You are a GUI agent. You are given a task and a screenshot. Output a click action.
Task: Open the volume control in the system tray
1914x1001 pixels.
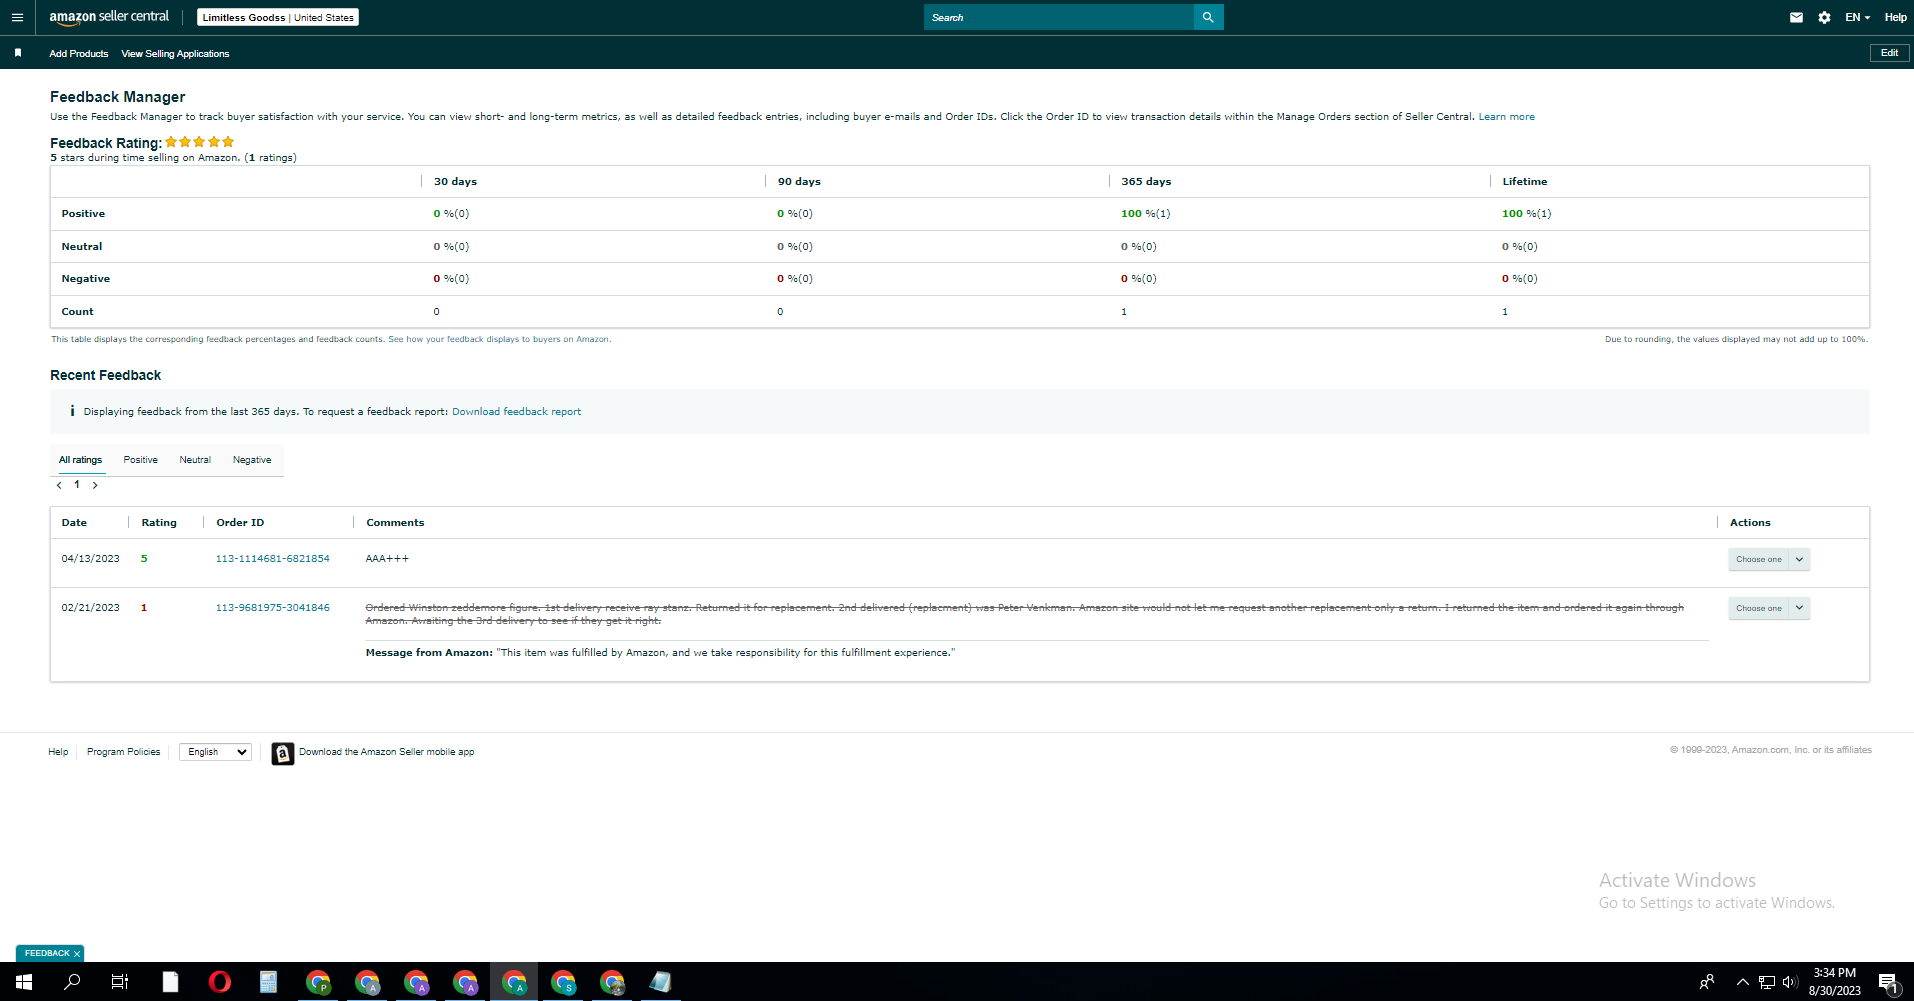pos(1790,982)
